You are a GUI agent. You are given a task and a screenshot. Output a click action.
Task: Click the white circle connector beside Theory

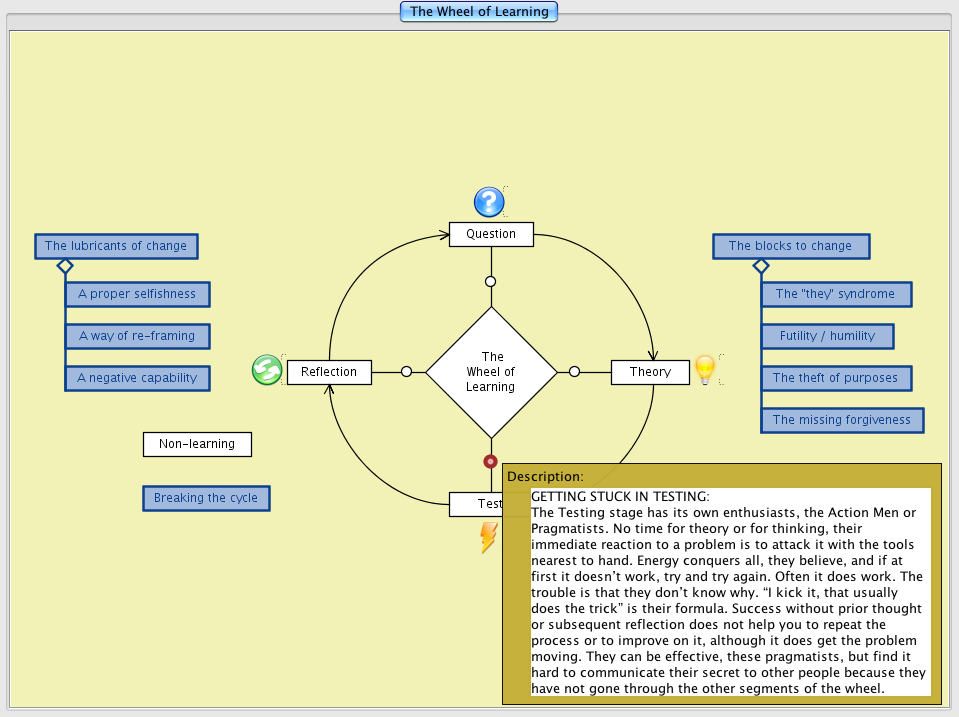(x=574, y=372)
